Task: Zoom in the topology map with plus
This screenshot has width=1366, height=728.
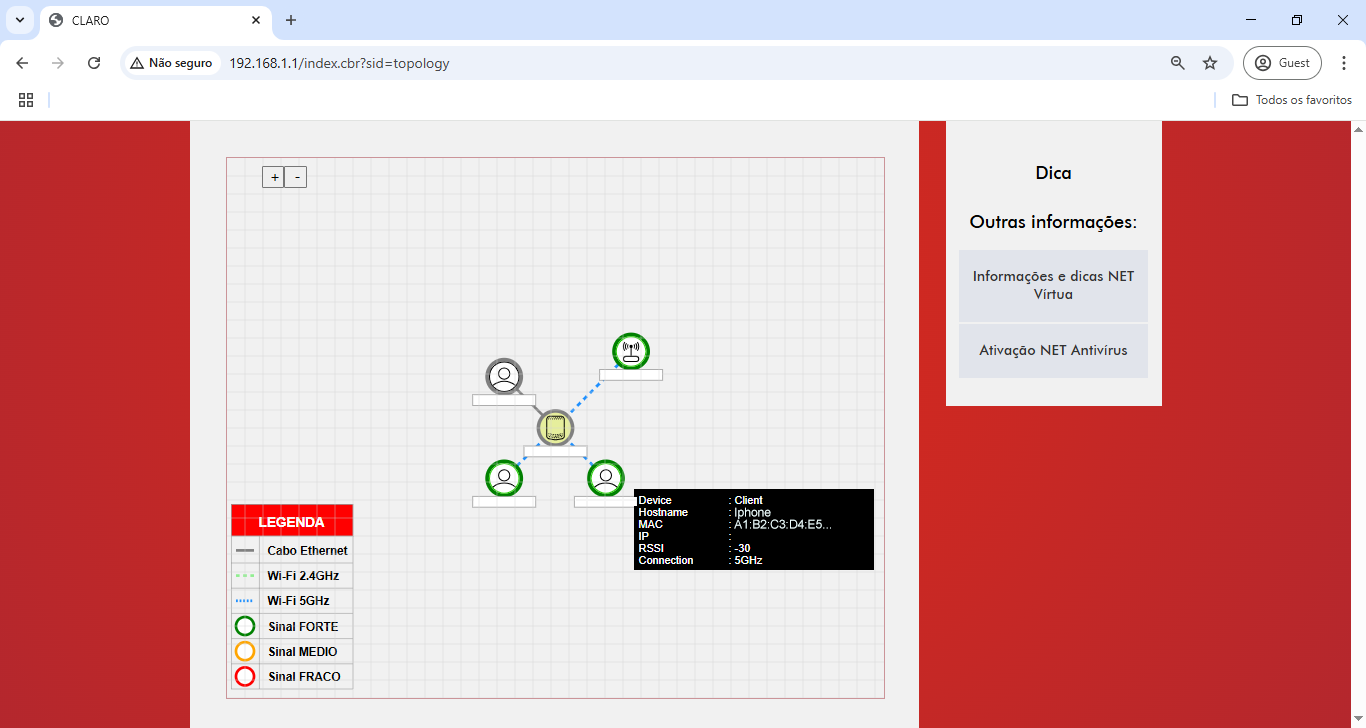Action: click(275, 177)
